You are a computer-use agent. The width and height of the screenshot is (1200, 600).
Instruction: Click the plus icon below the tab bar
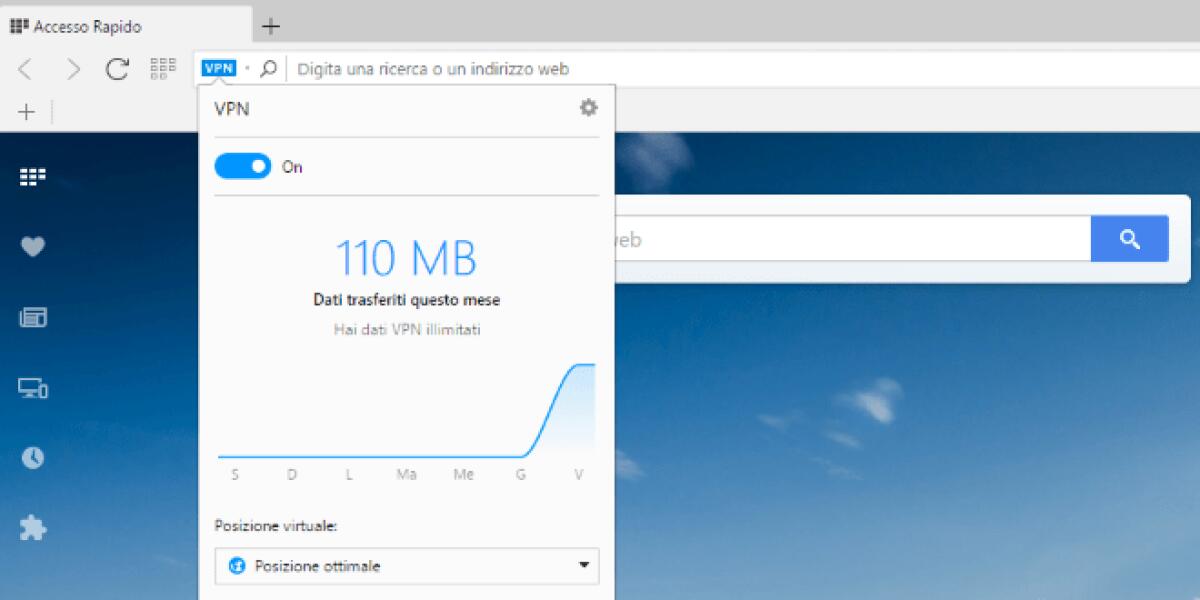click(x=25, y=111)
